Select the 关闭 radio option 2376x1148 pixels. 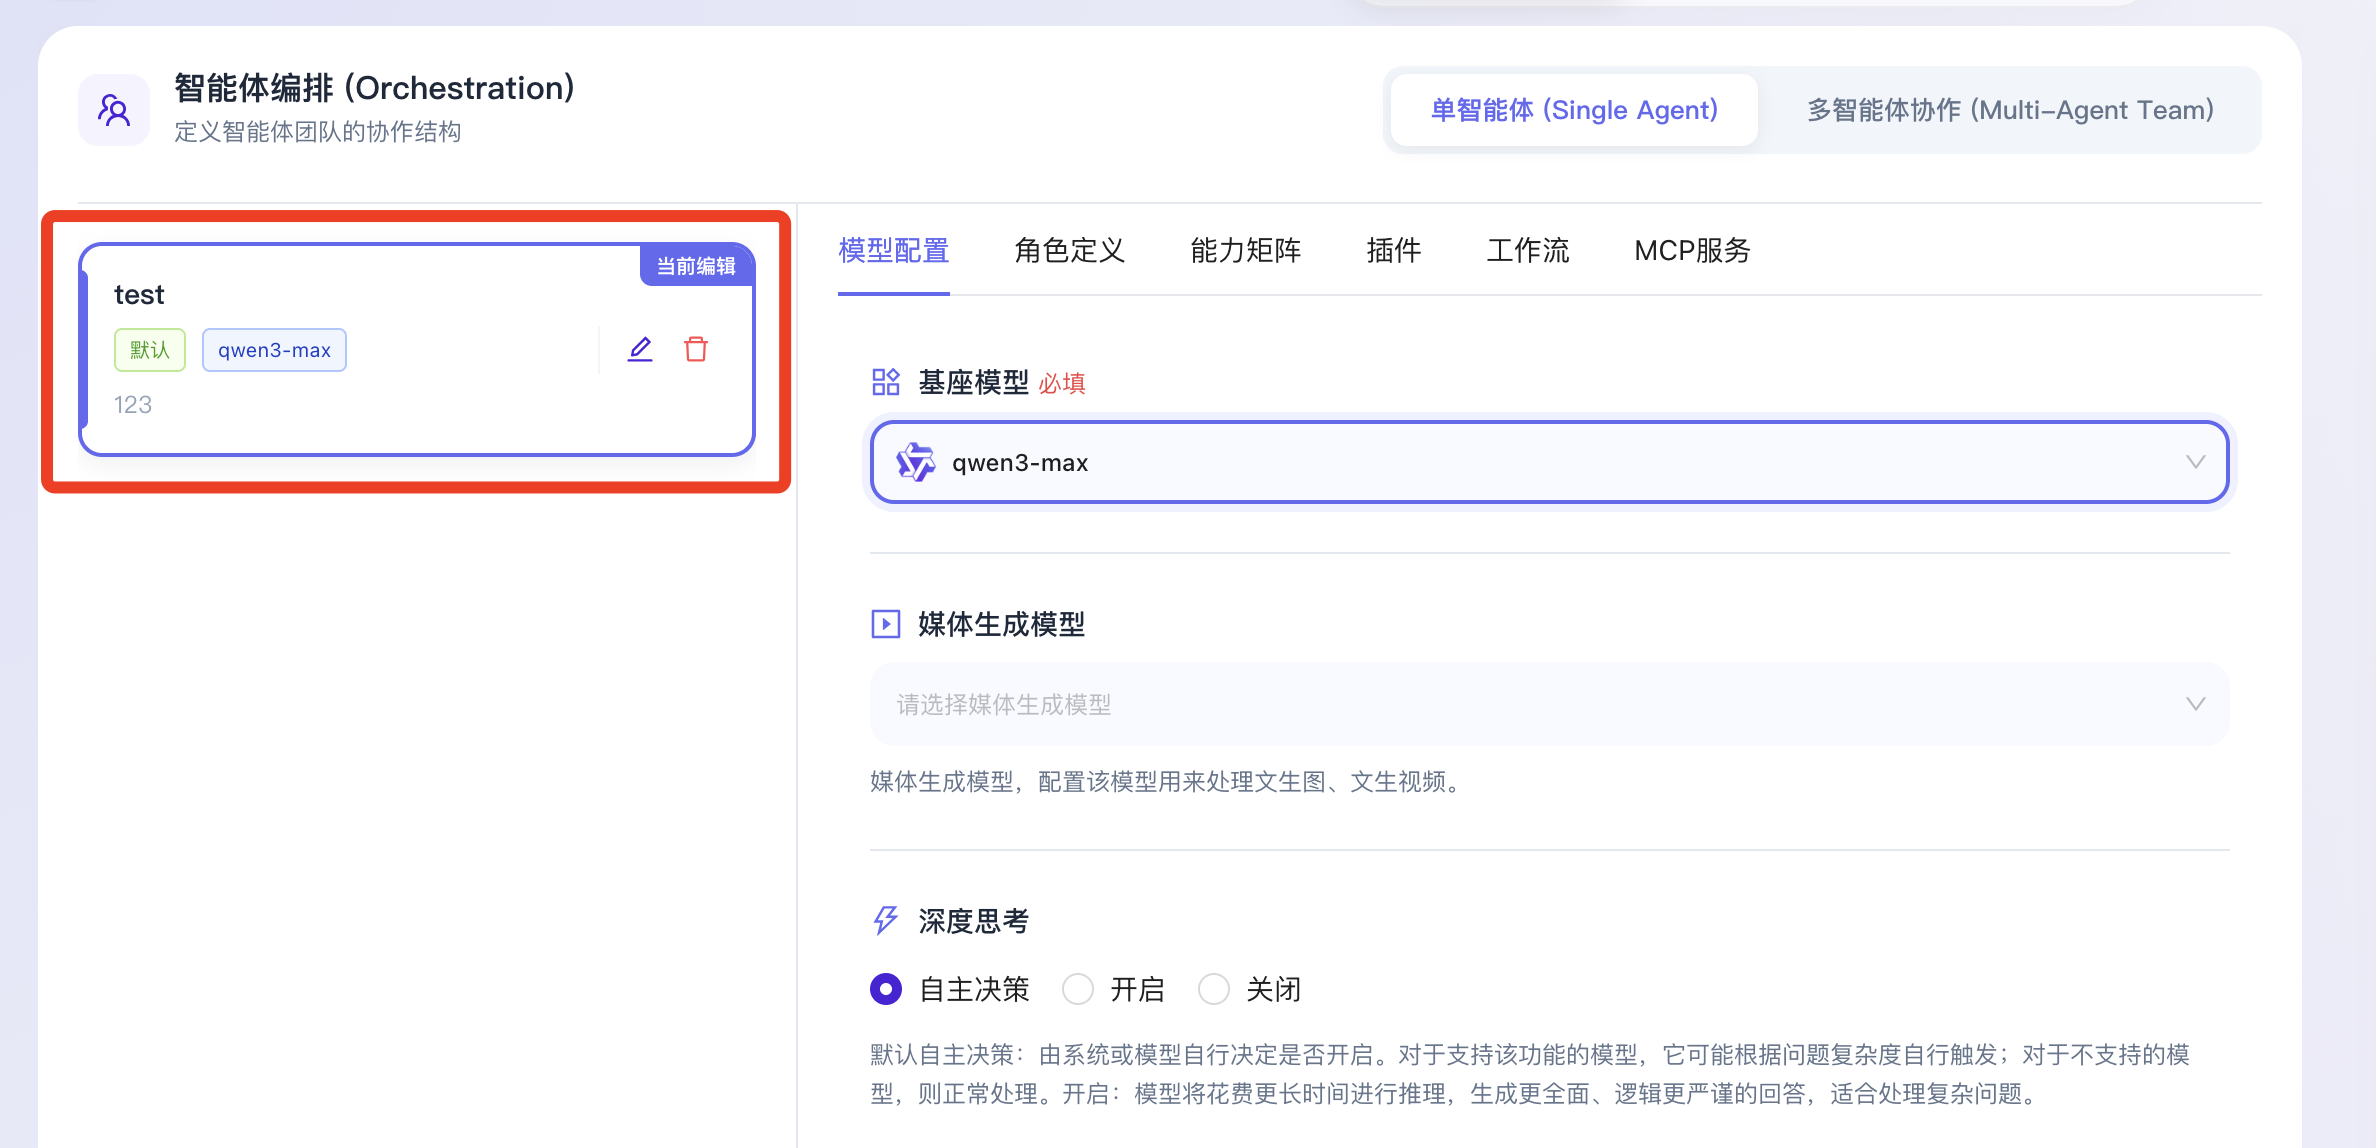tap(1214, 989)
